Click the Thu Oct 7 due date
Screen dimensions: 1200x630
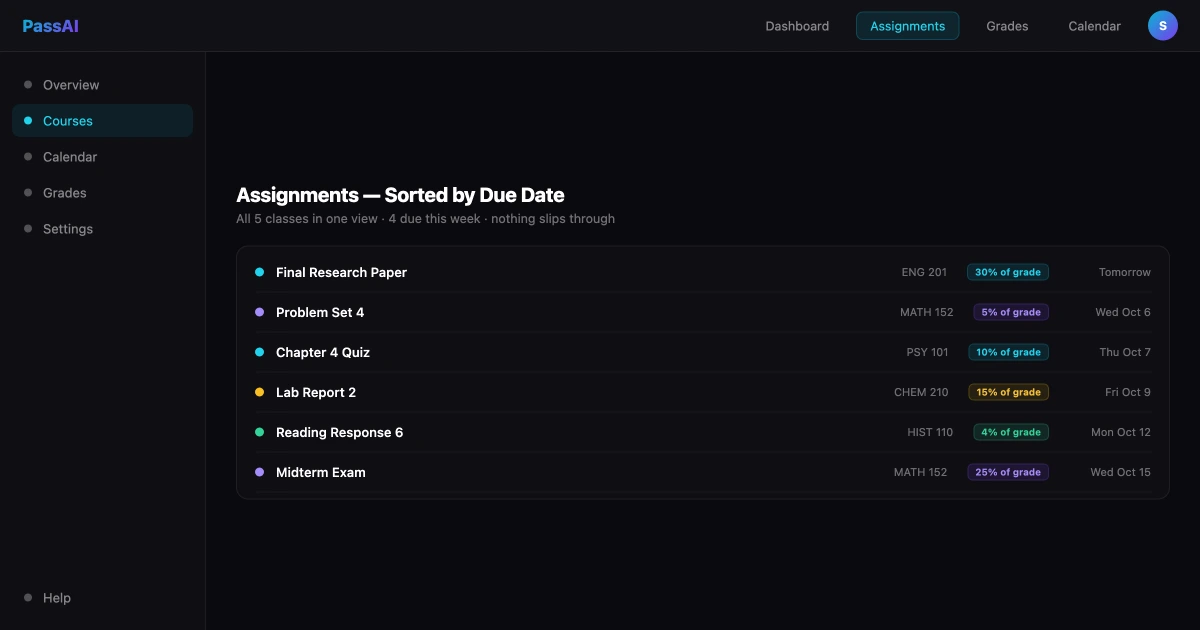(x=1125, y=352)
